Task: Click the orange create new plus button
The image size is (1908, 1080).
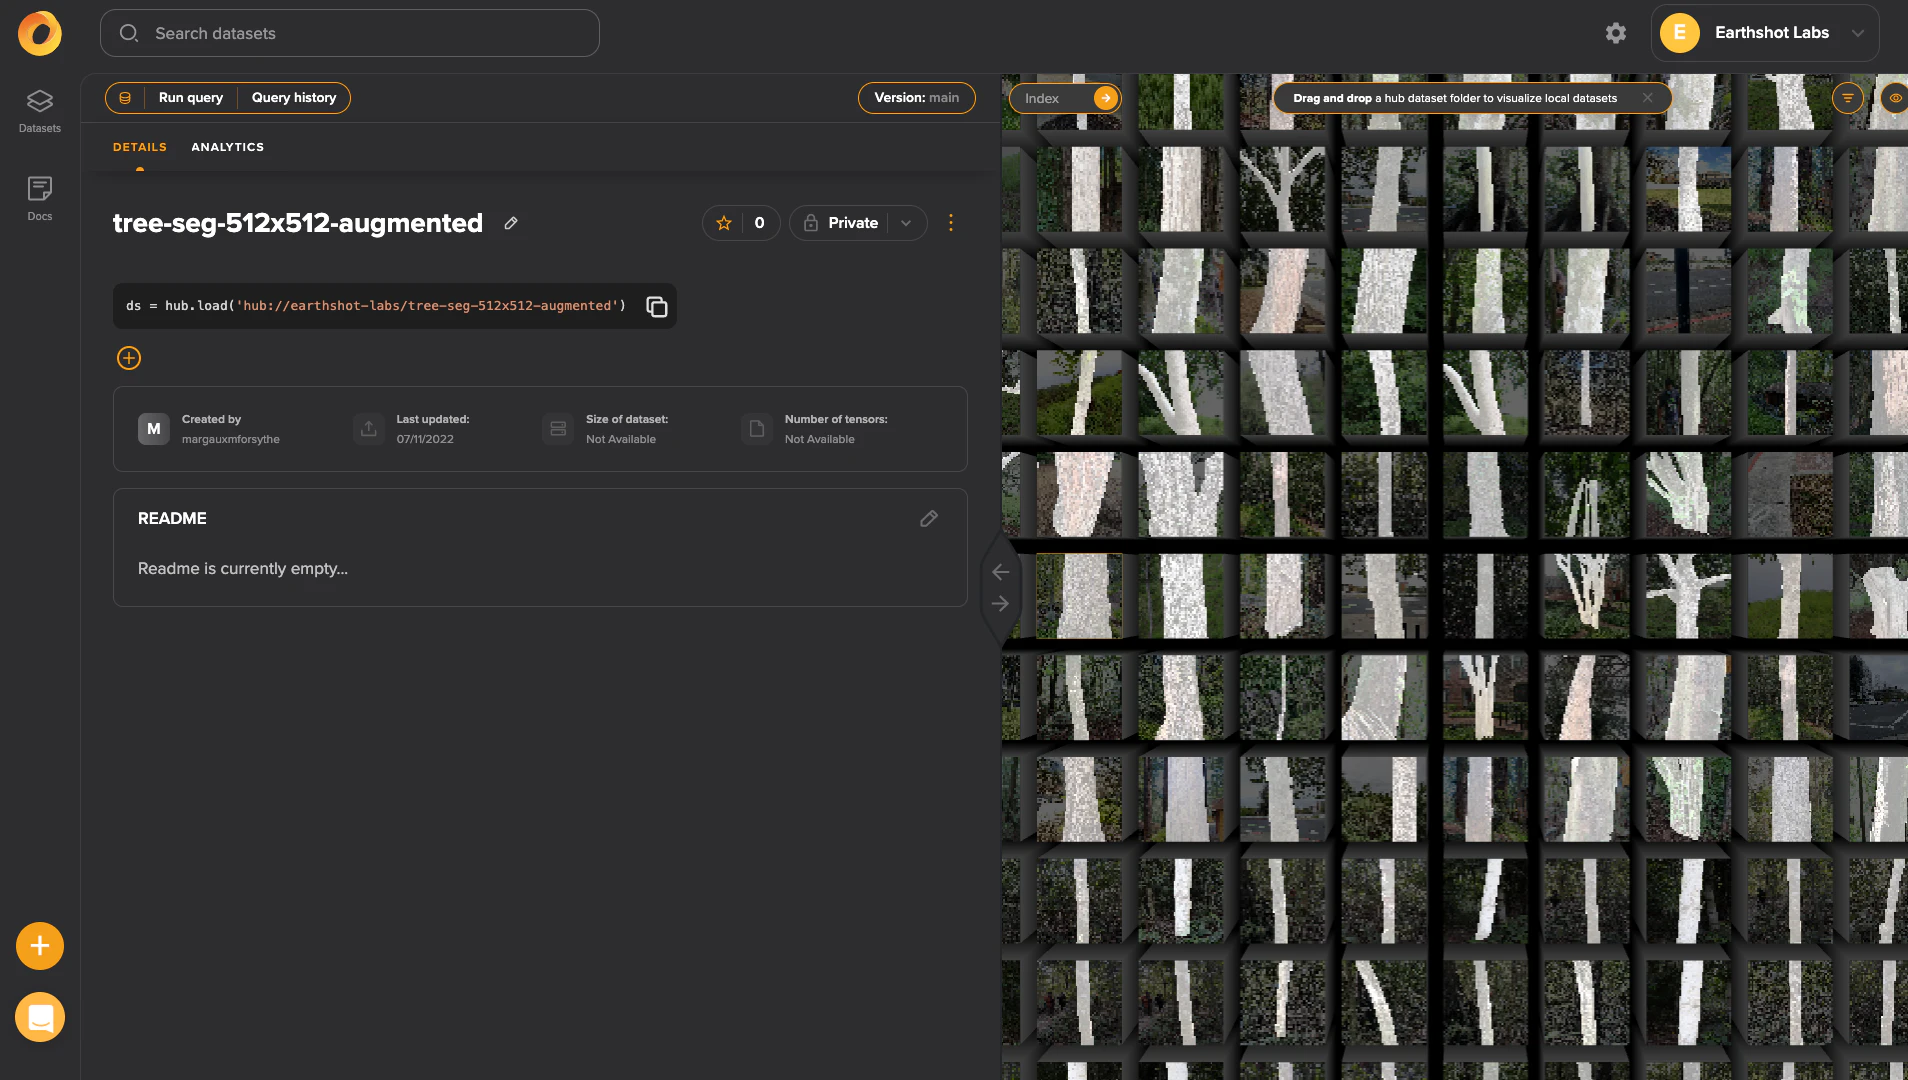Action: point(40,946)
